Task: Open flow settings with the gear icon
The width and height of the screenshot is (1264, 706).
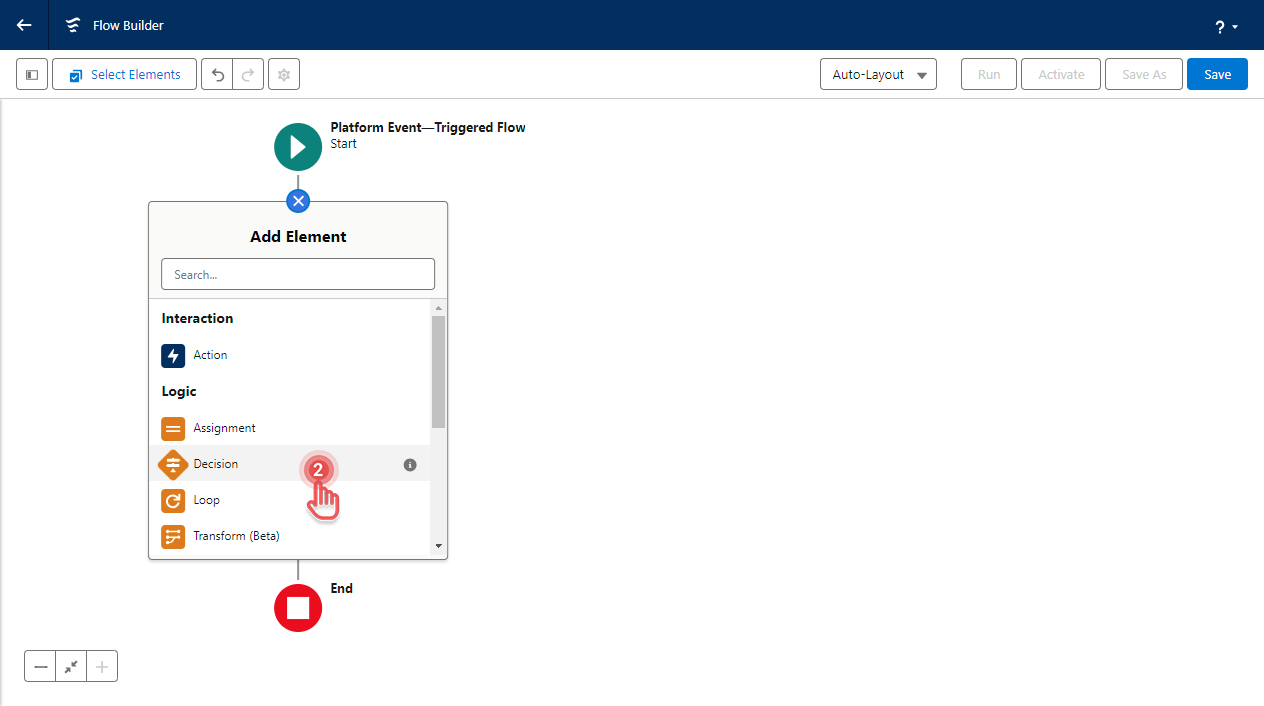Action: click(x=283, y=74)
